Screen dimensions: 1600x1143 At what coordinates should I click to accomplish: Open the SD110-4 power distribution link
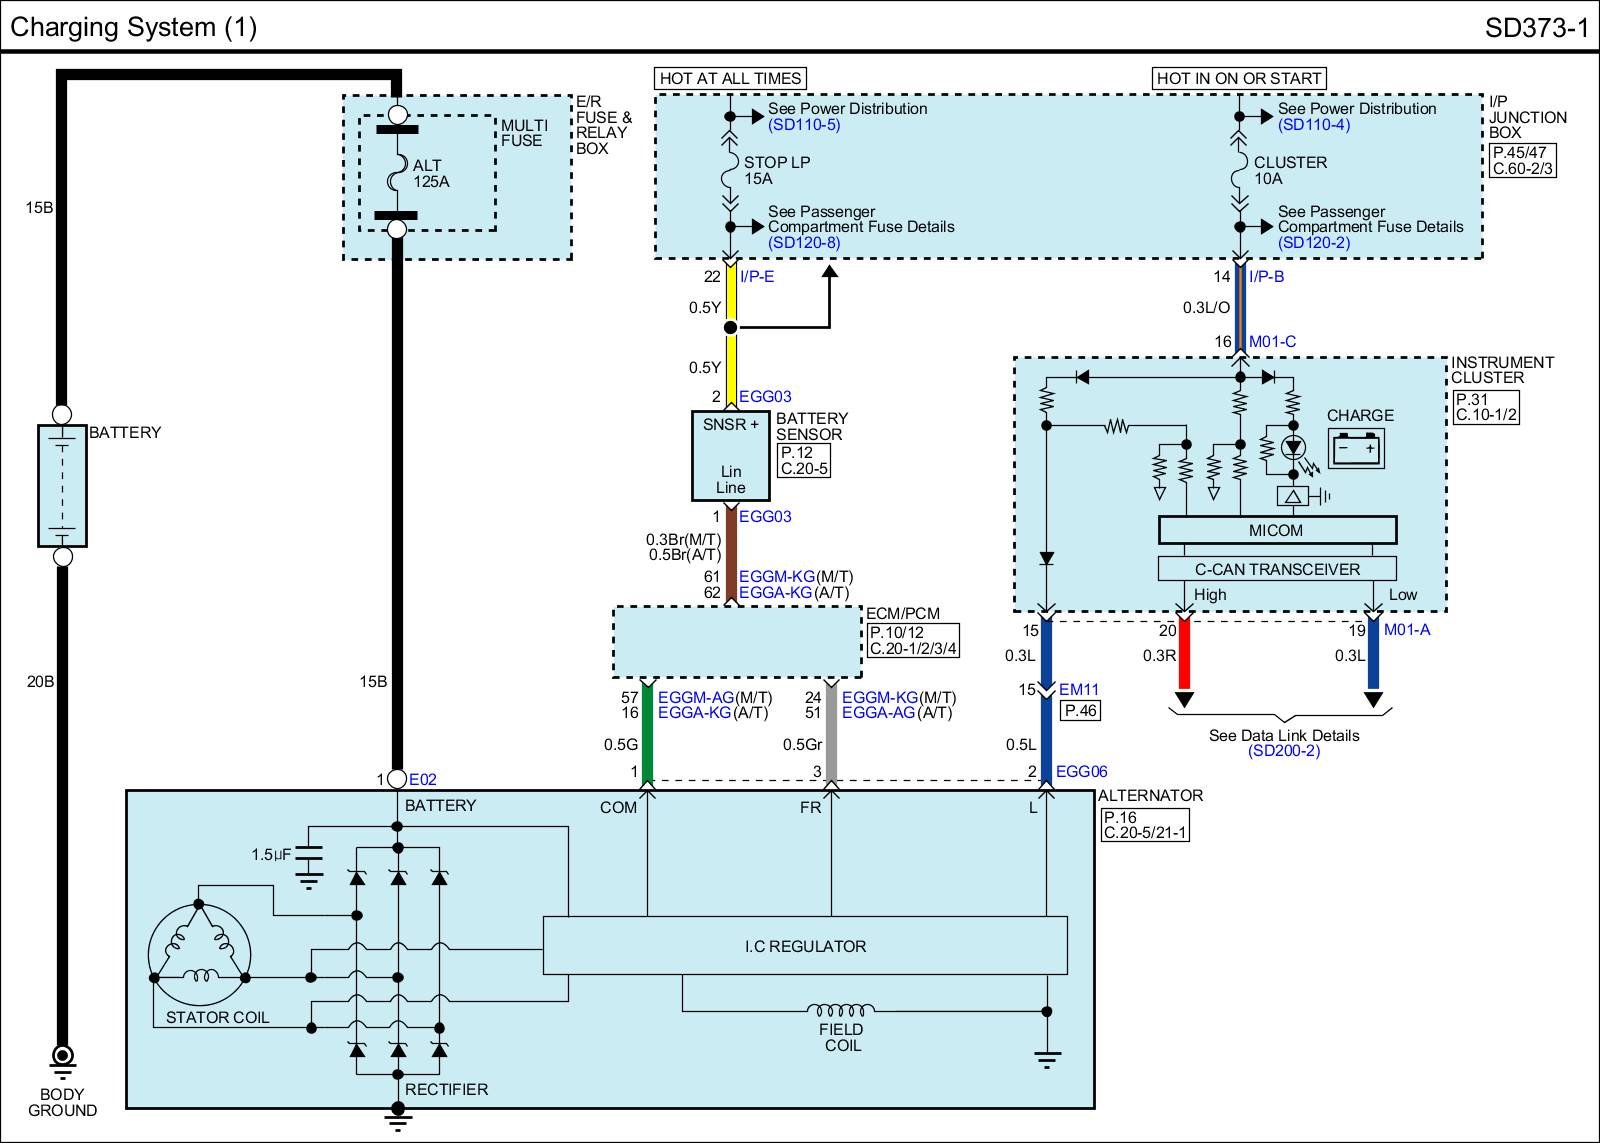(1313, 125)
